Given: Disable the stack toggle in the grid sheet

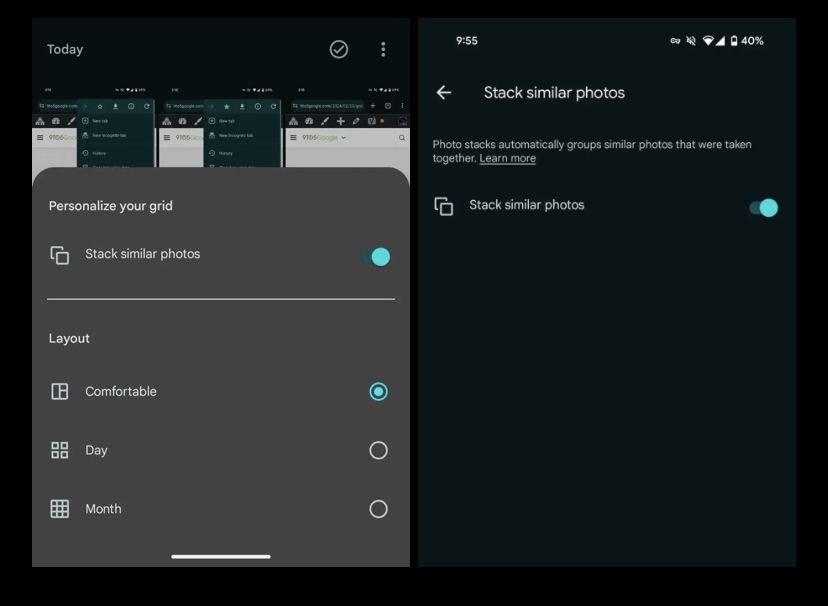Looking at the screenshot, I should (376, 257).
